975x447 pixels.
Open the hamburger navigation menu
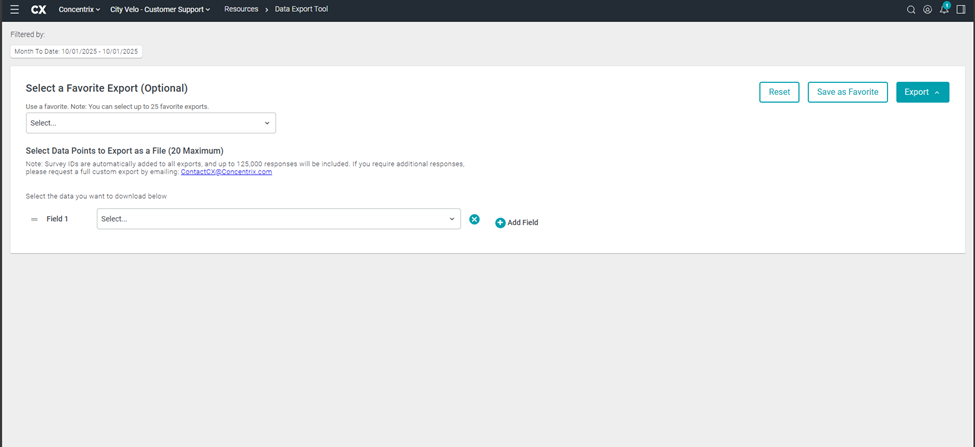coord(14,9)
